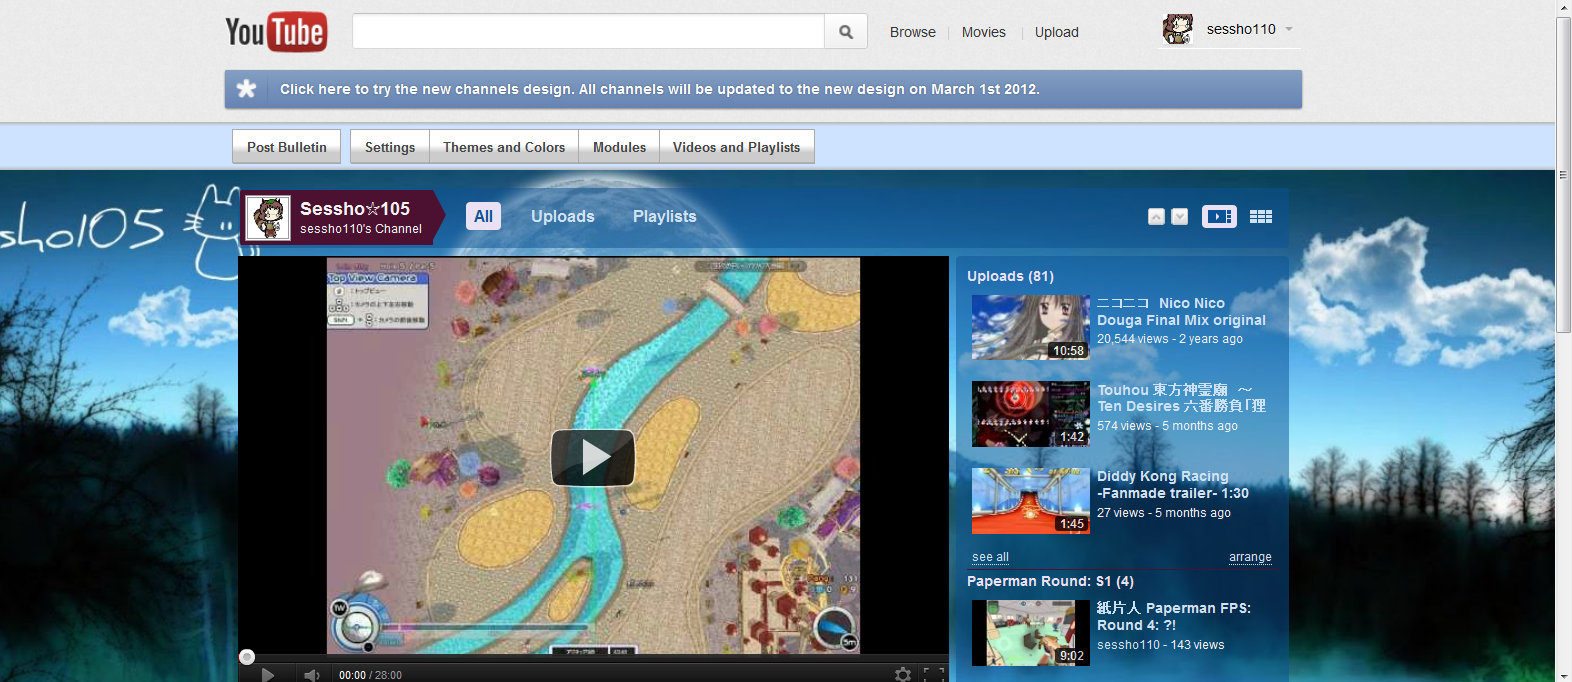
Task: Click the star icon in banner
Action: (246, 89)
